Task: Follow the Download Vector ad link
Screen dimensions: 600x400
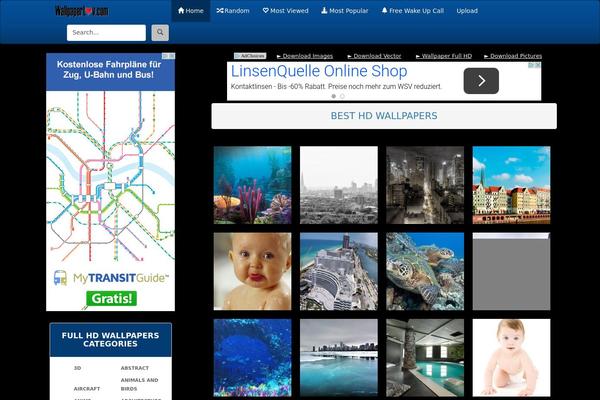Action: coord(374,56)
